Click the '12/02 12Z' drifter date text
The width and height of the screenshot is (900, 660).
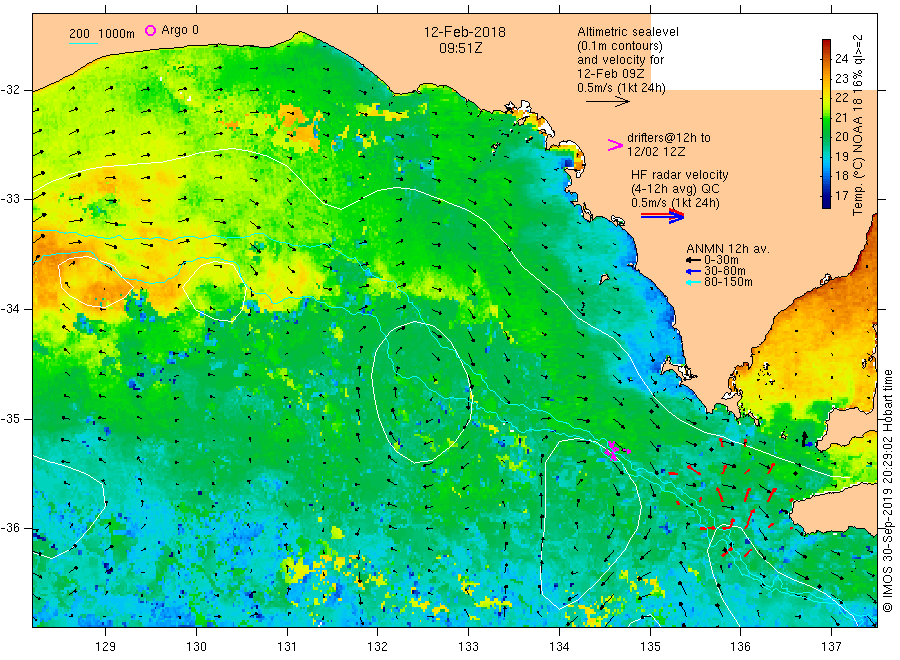pyautogui.click(x=656, y=152)
